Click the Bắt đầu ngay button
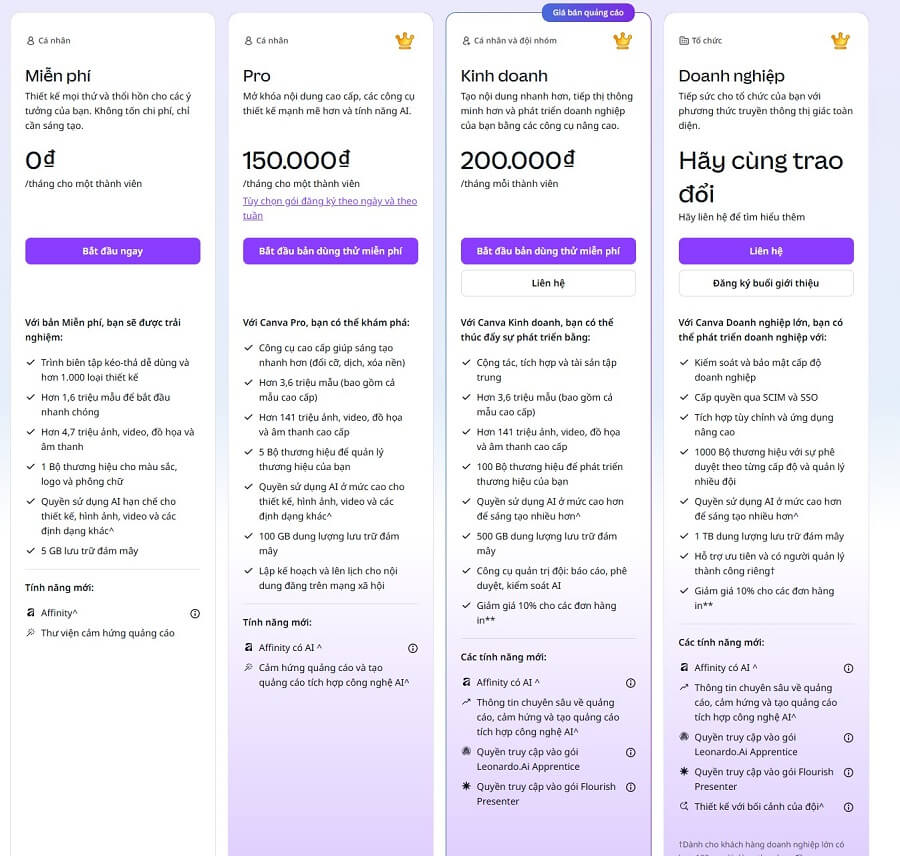This screenshot has width=900, height=856. coord(112,251)
